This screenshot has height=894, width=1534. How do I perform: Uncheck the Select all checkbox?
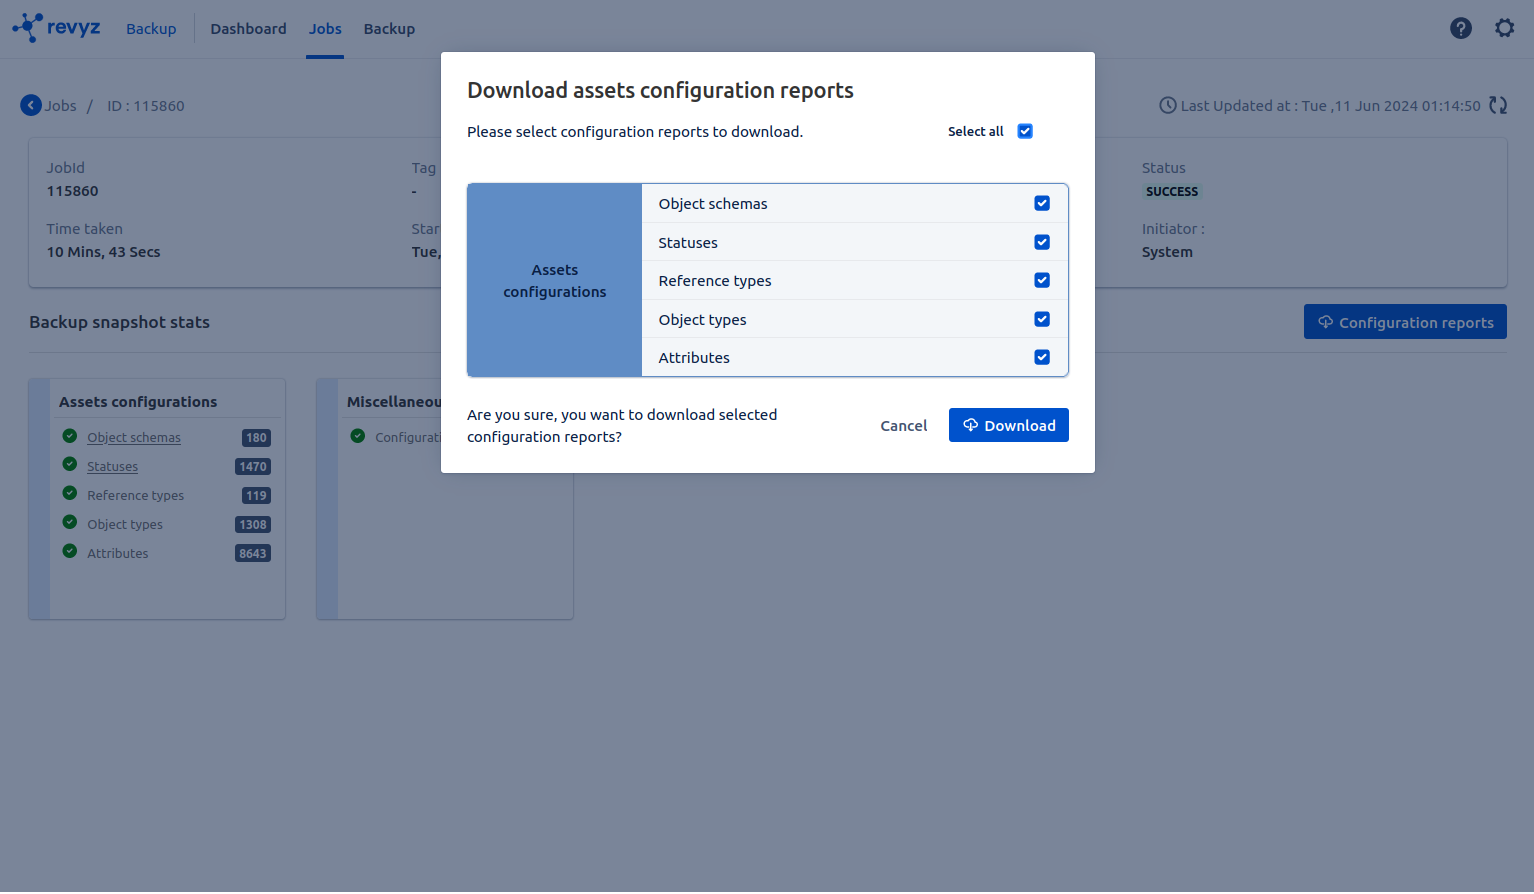click(1024, 131)
